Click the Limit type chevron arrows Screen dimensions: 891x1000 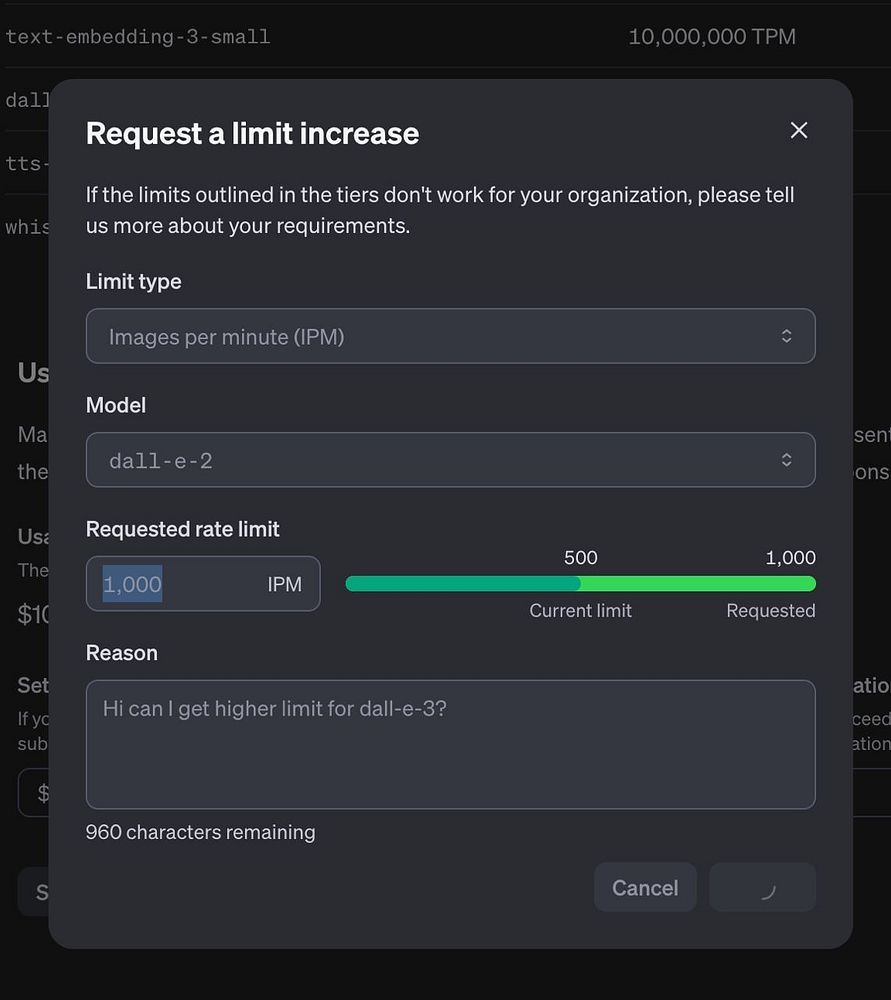click(787, 336)
